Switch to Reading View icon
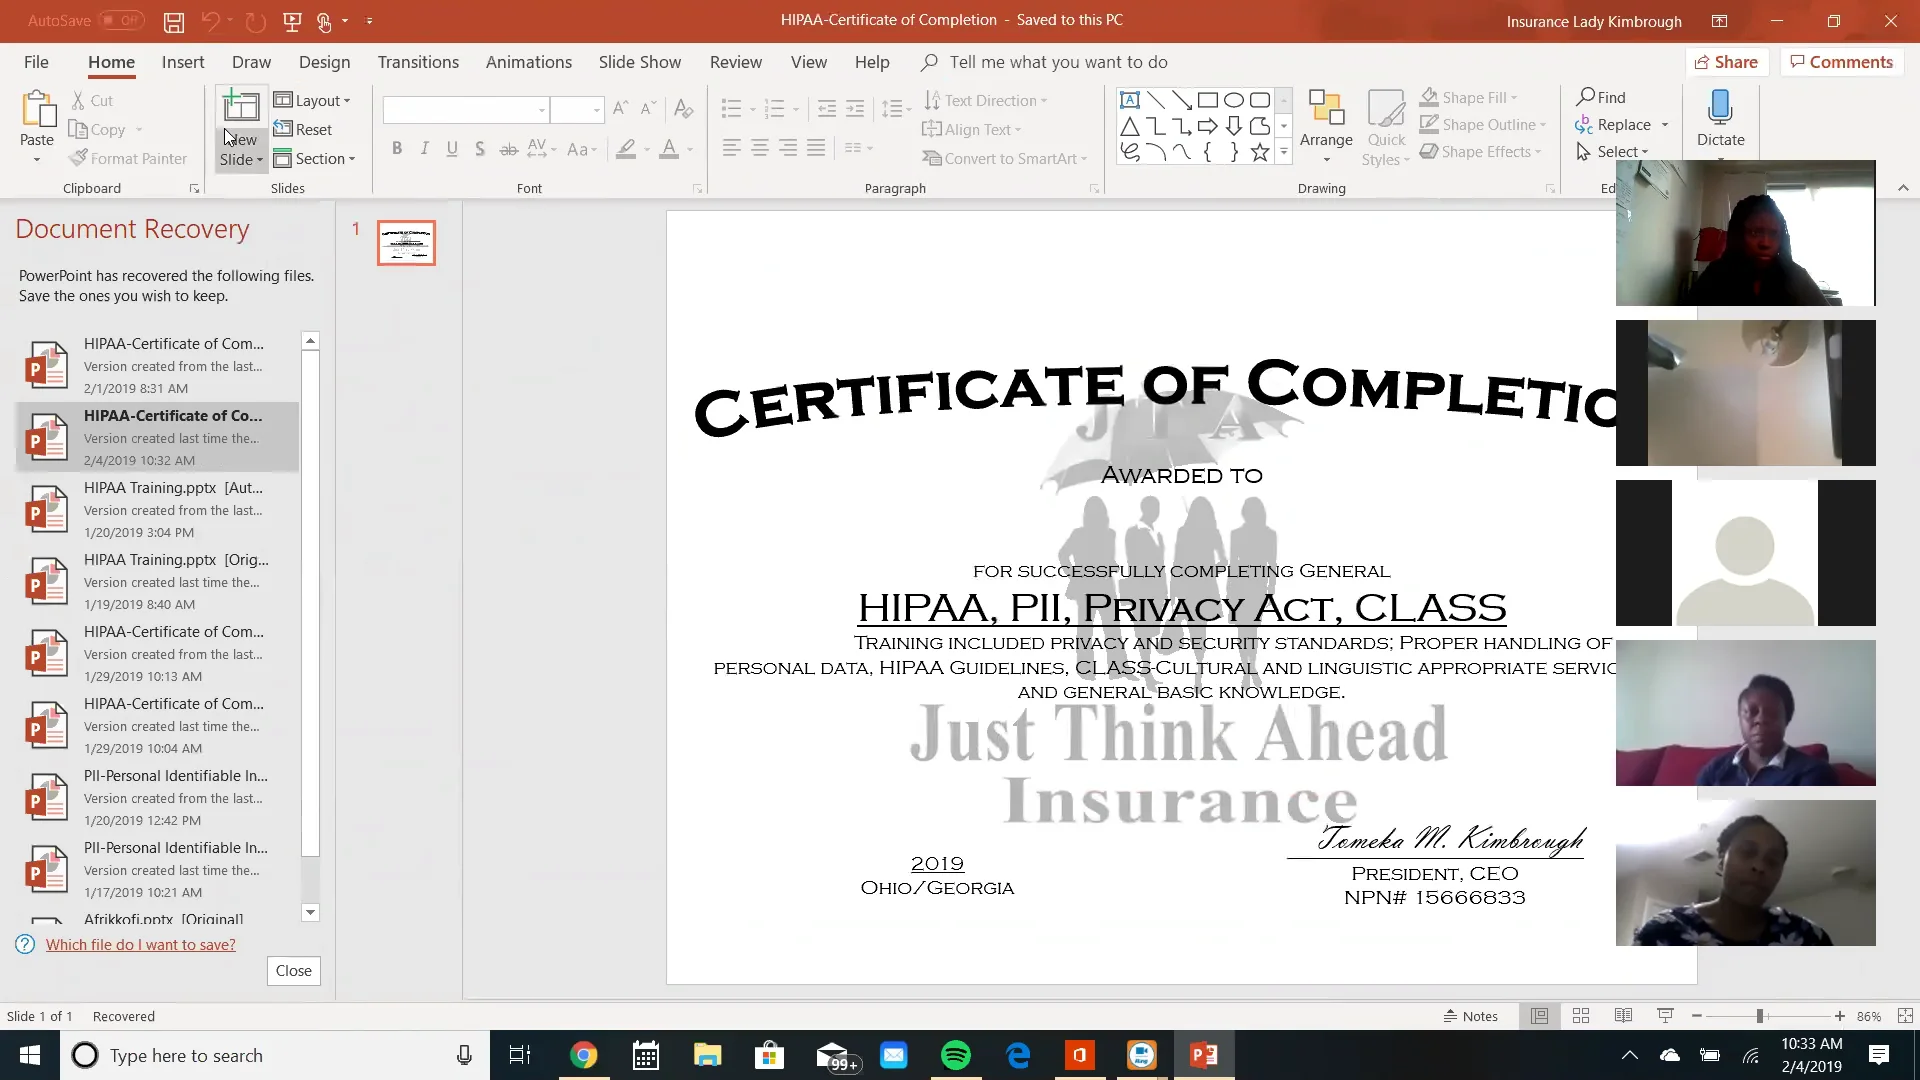 1623,1016
